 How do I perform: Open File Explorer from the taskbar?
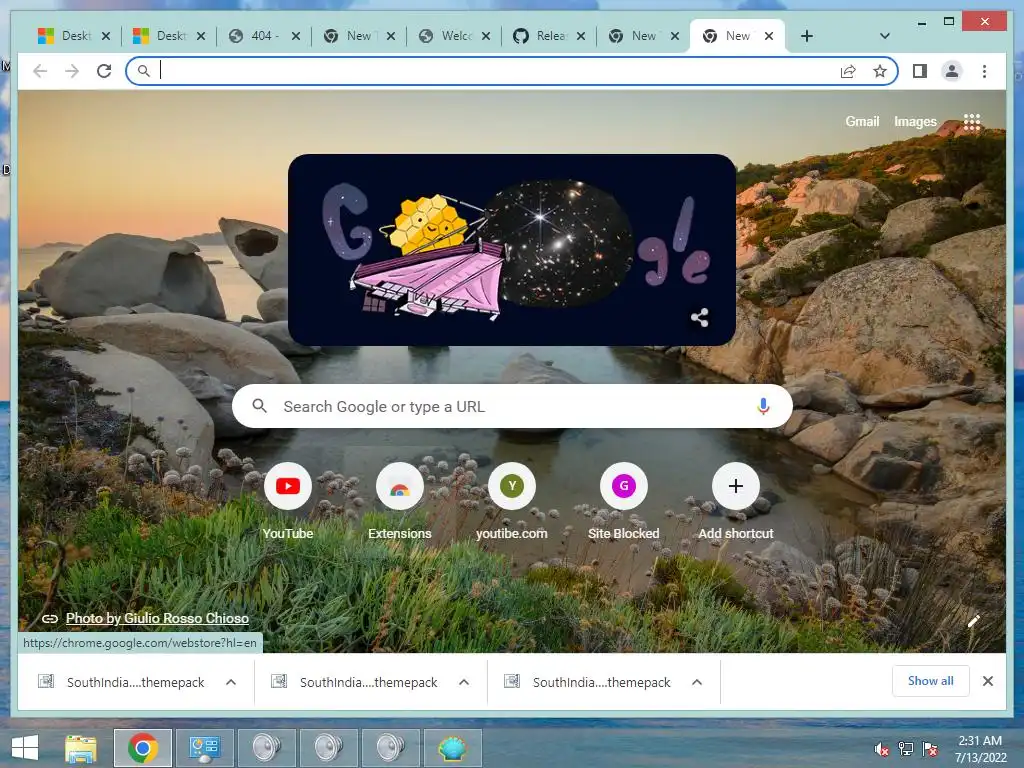pos(81,748)
